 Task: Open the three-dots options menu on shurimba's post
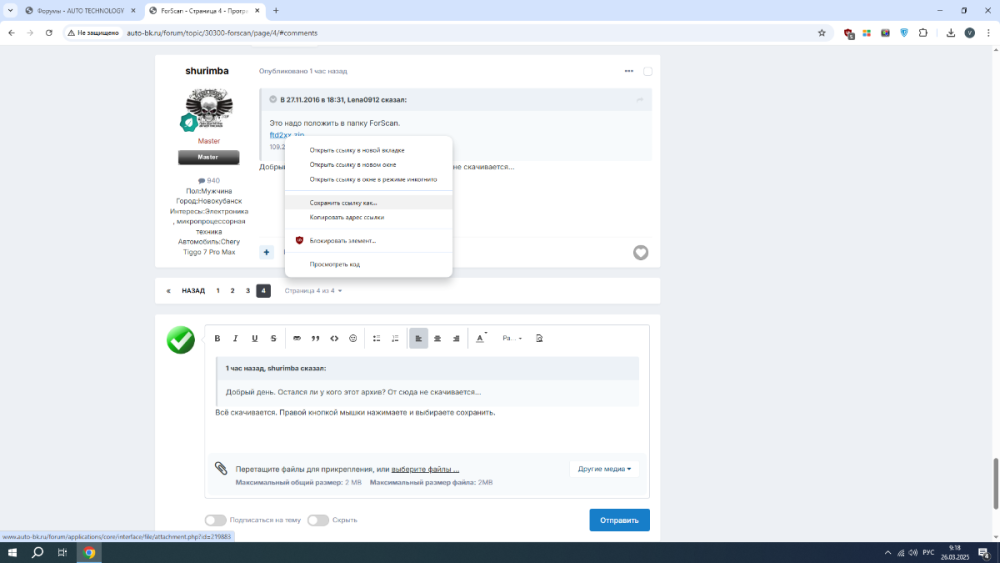629,71
